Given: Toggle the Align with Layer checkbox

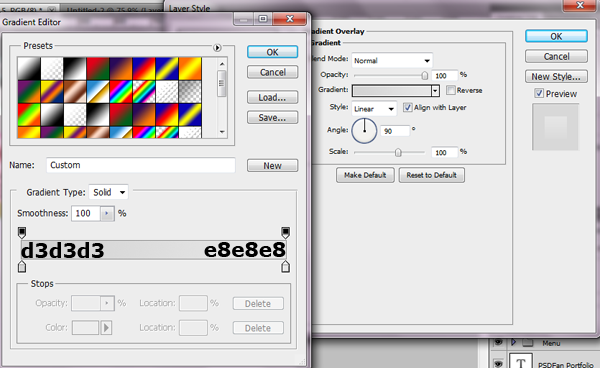Looking at the screenshot, I should pyautogui.click(x=408, y=107).
